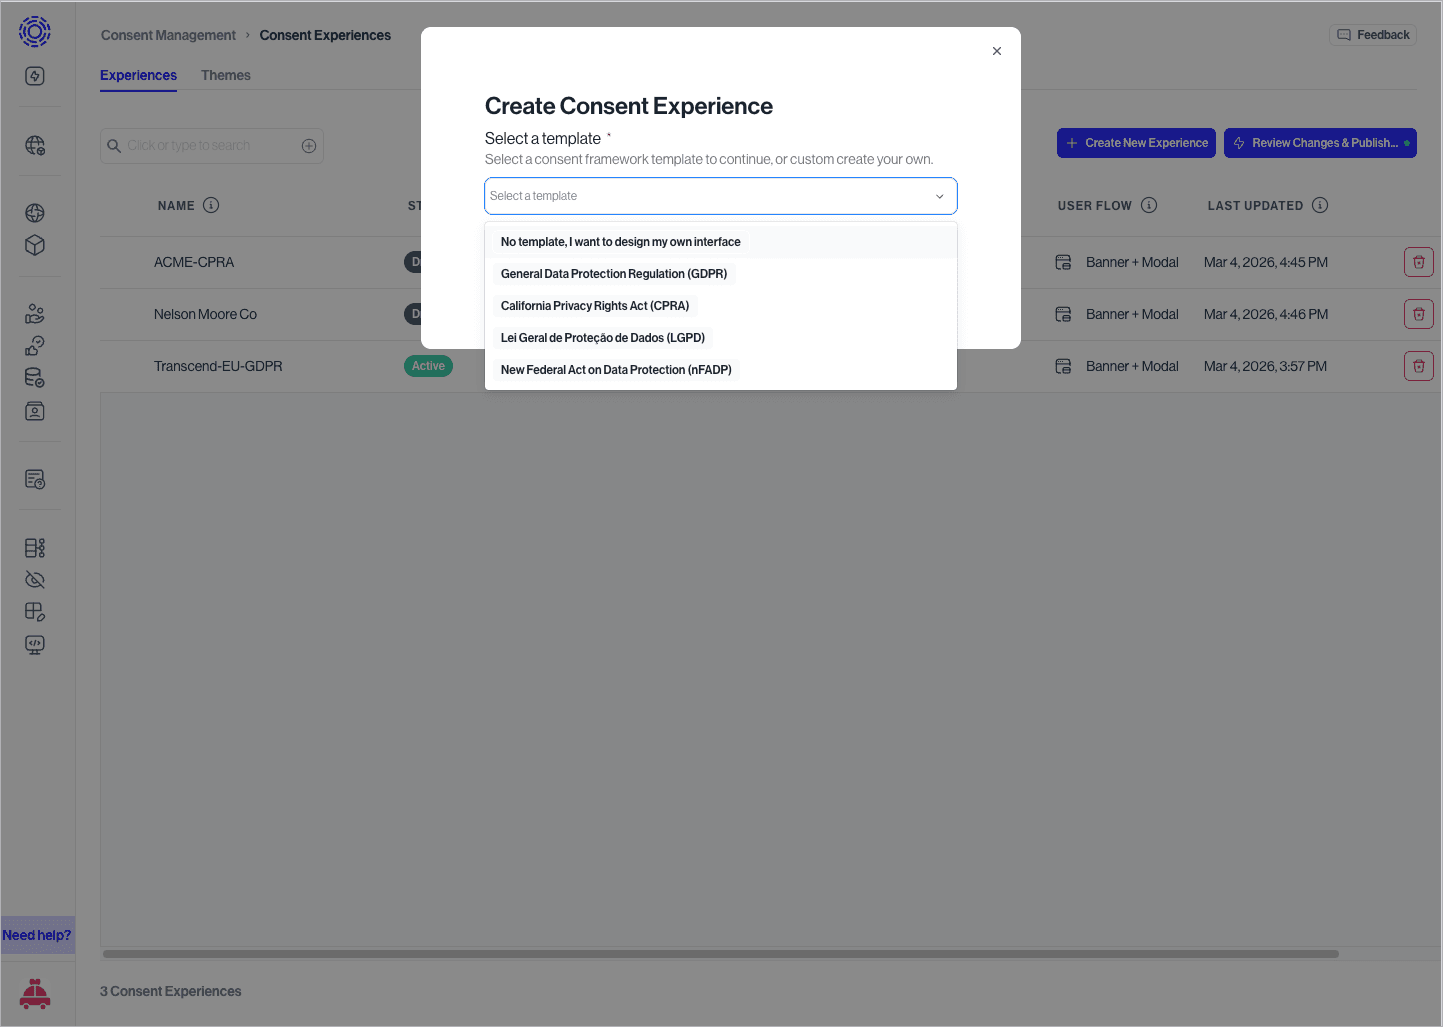Screen dimensions: 1443x1027
Task: Click the globe icon in the sidebar
Action: [35, 213]
